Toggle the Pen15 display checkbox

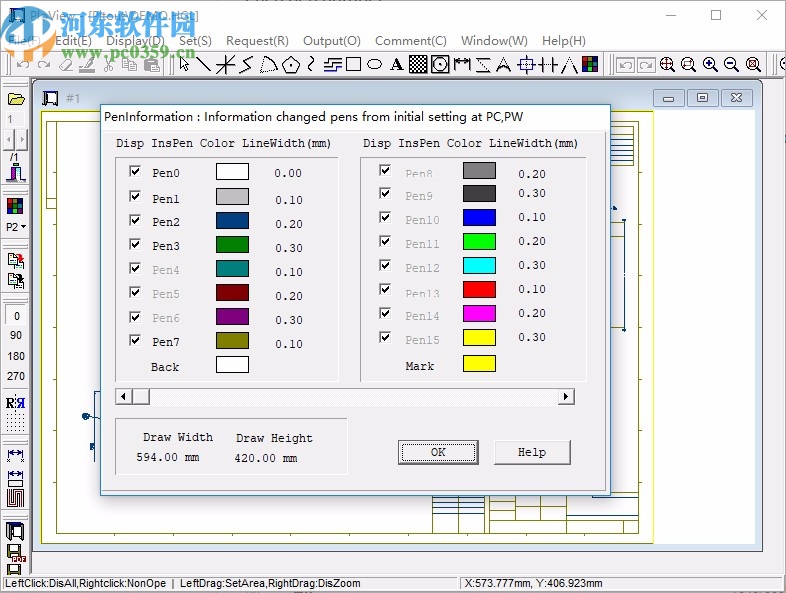pyautogui.click(x=385, y=337)
